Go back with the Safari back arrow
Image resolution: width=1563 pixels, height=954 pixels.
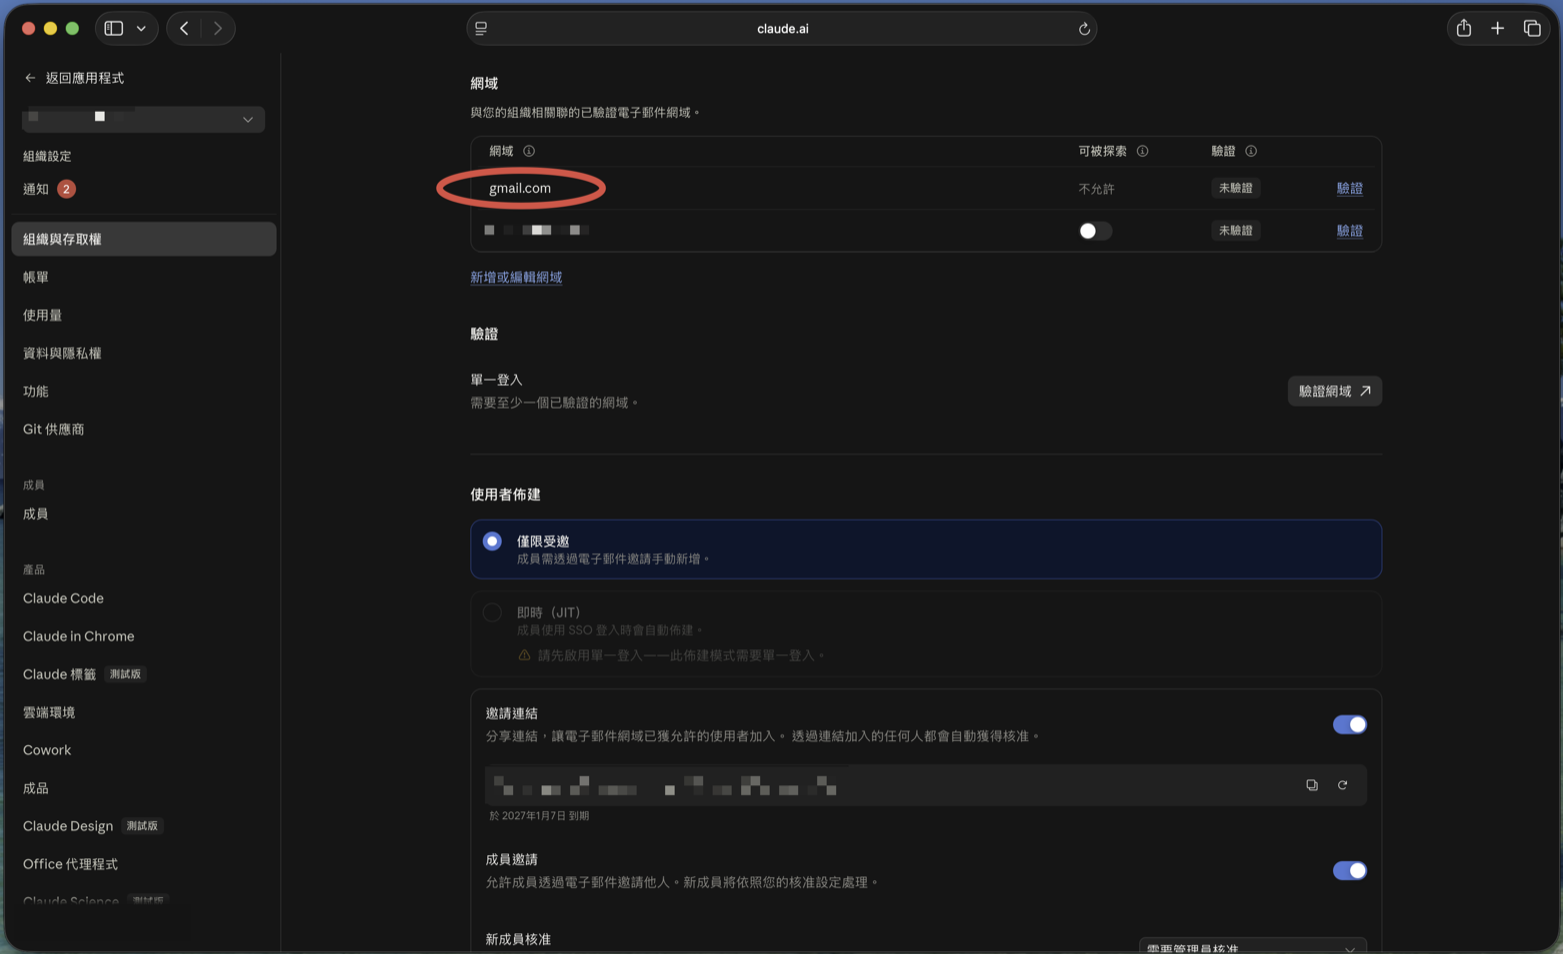[x=184, y=28]
